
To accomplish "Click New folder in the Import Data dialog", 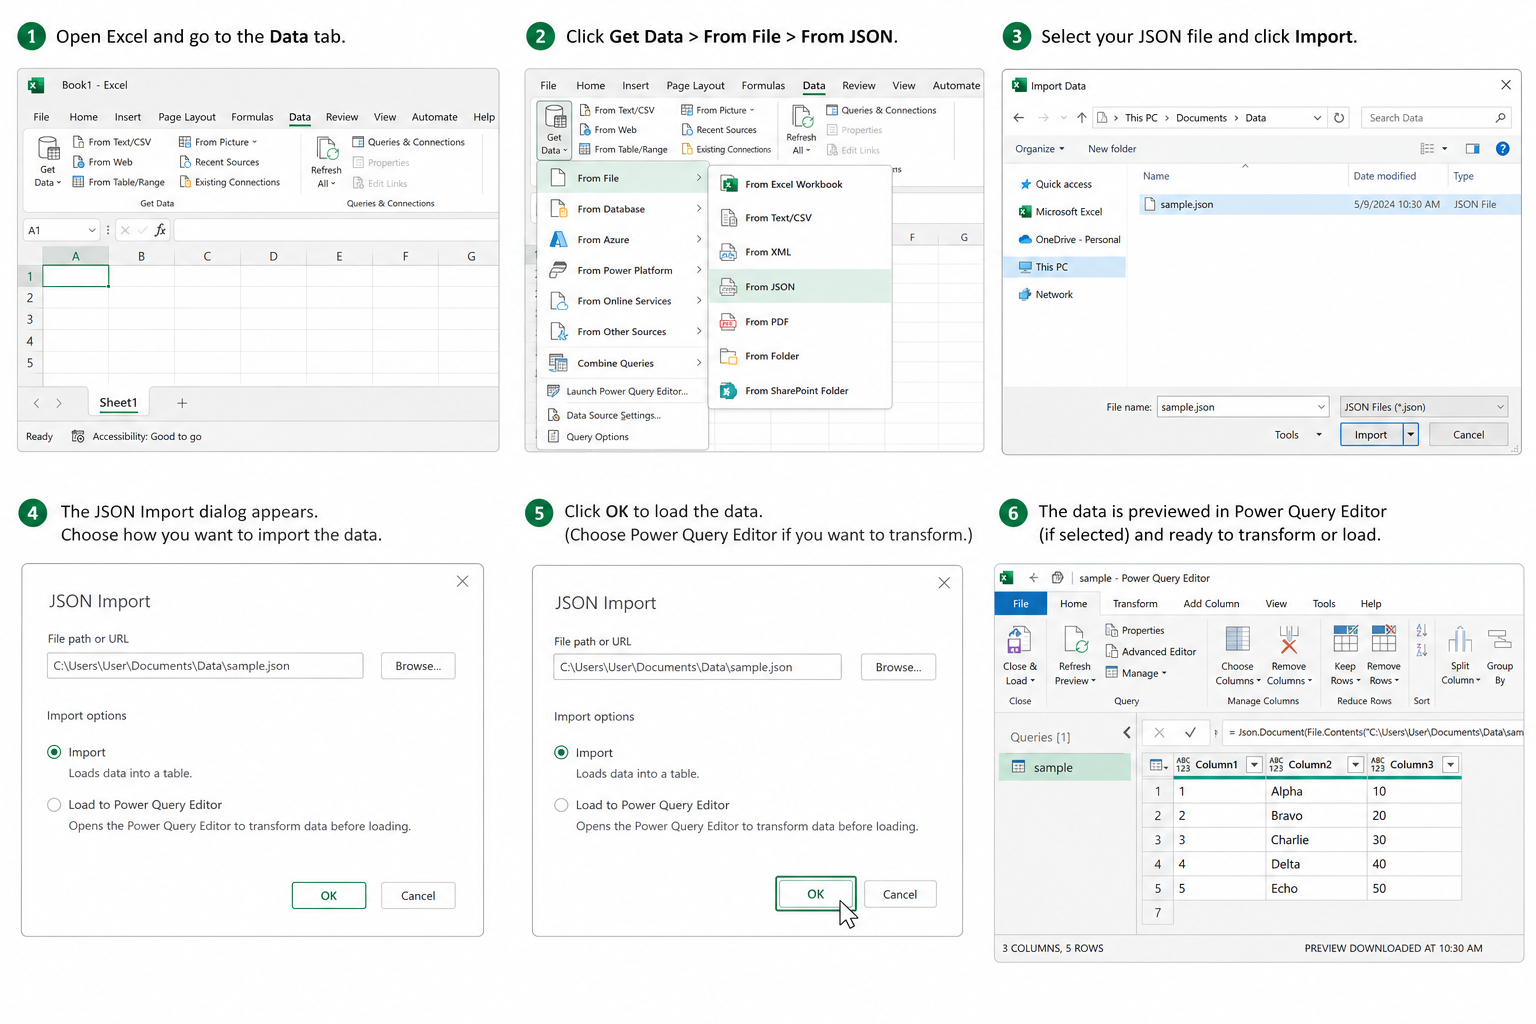I will coord(1112,149).
